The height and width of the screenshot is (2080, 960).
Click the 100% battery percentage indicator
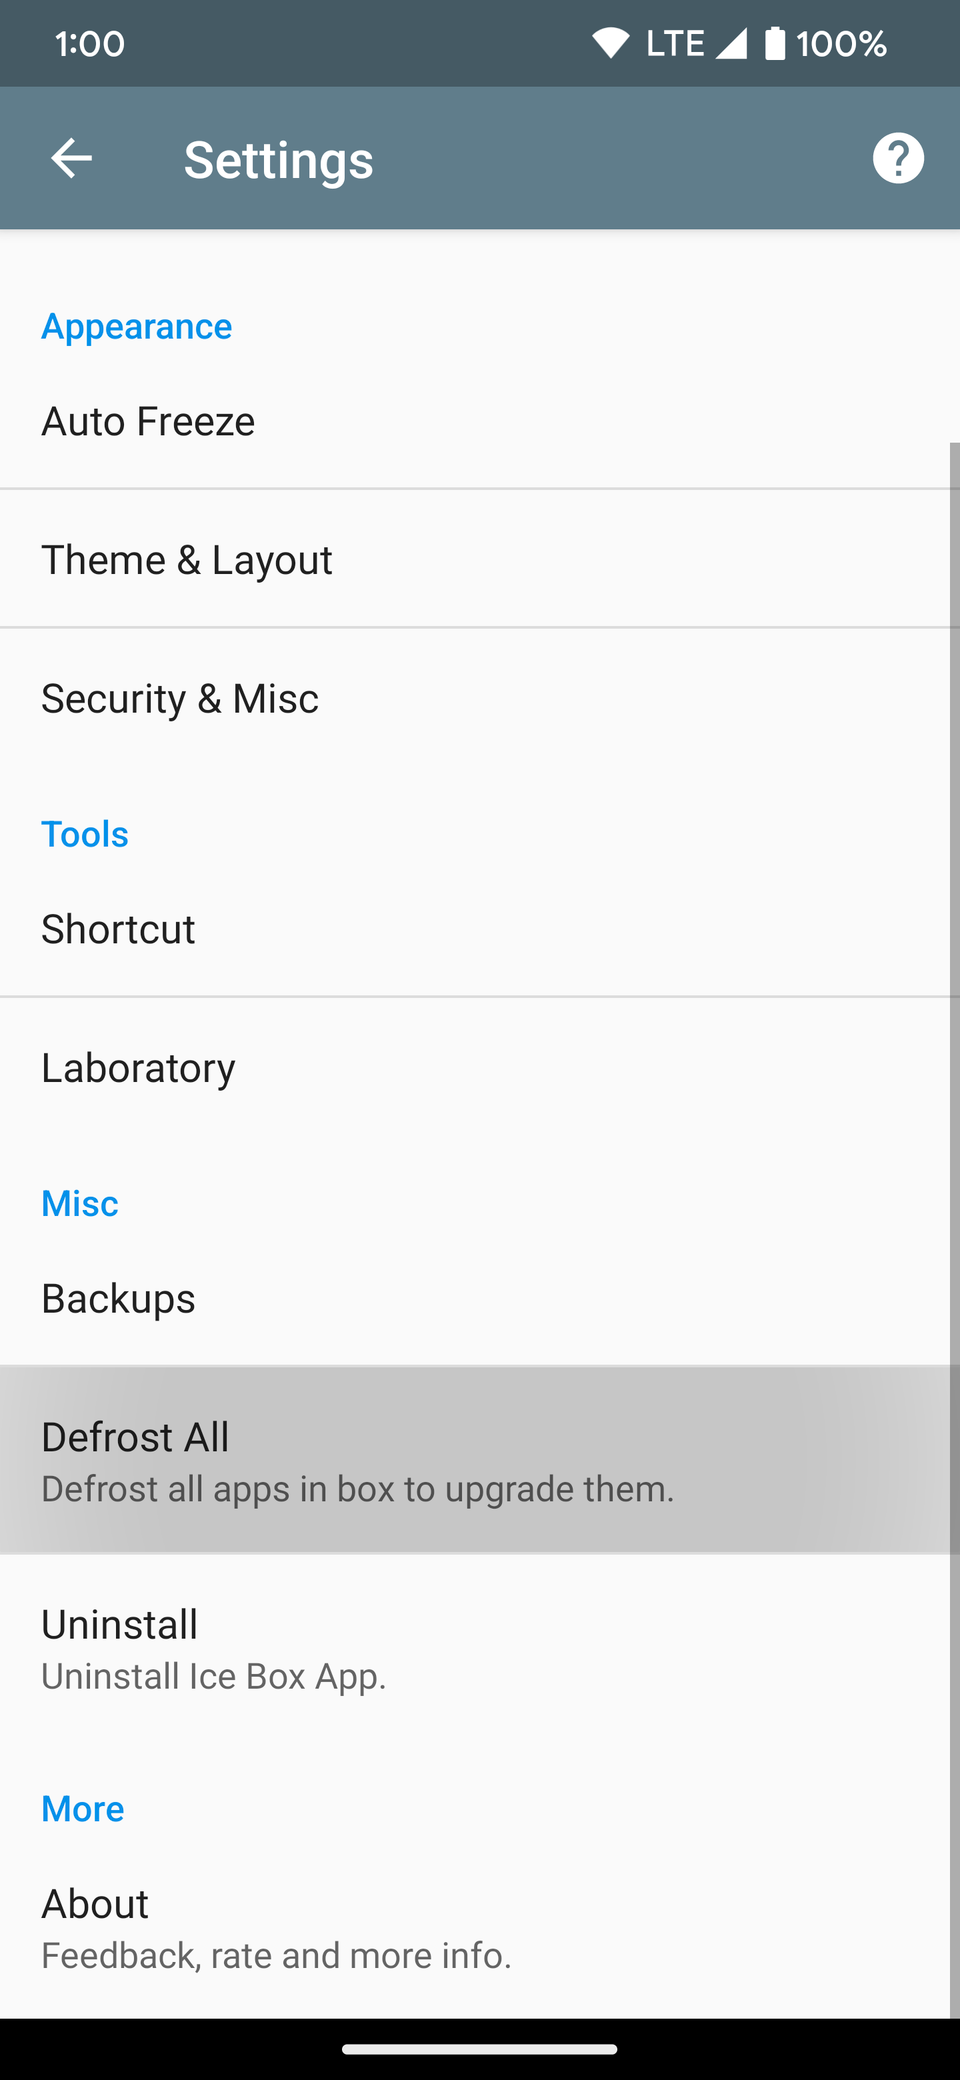(x=840, y=43)
